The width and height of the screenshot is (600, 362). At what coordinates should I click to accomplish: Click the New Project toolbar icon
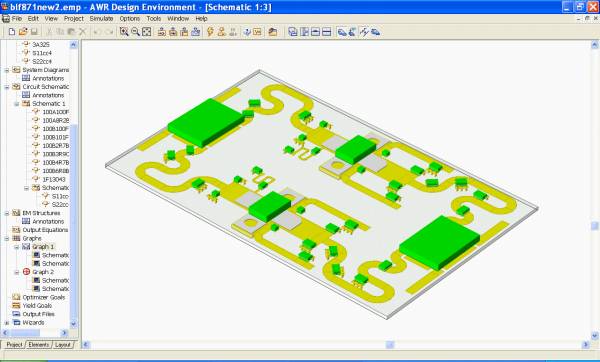pyautogui.click(x=12, y=32)
